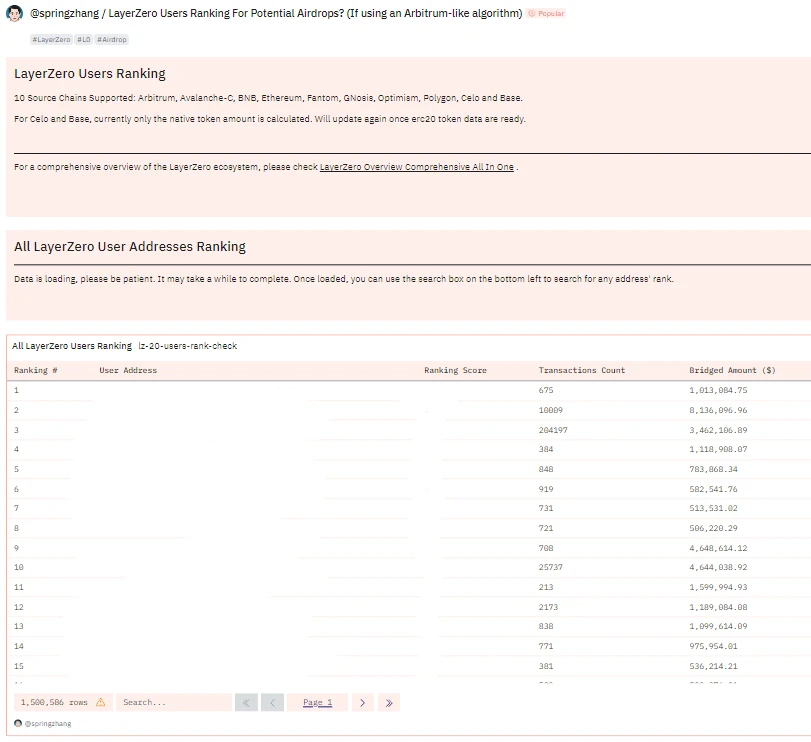Screen dimensions: 811x742
Task: Sort by Transactions Count column header
Action: click(x=581, y=370)
